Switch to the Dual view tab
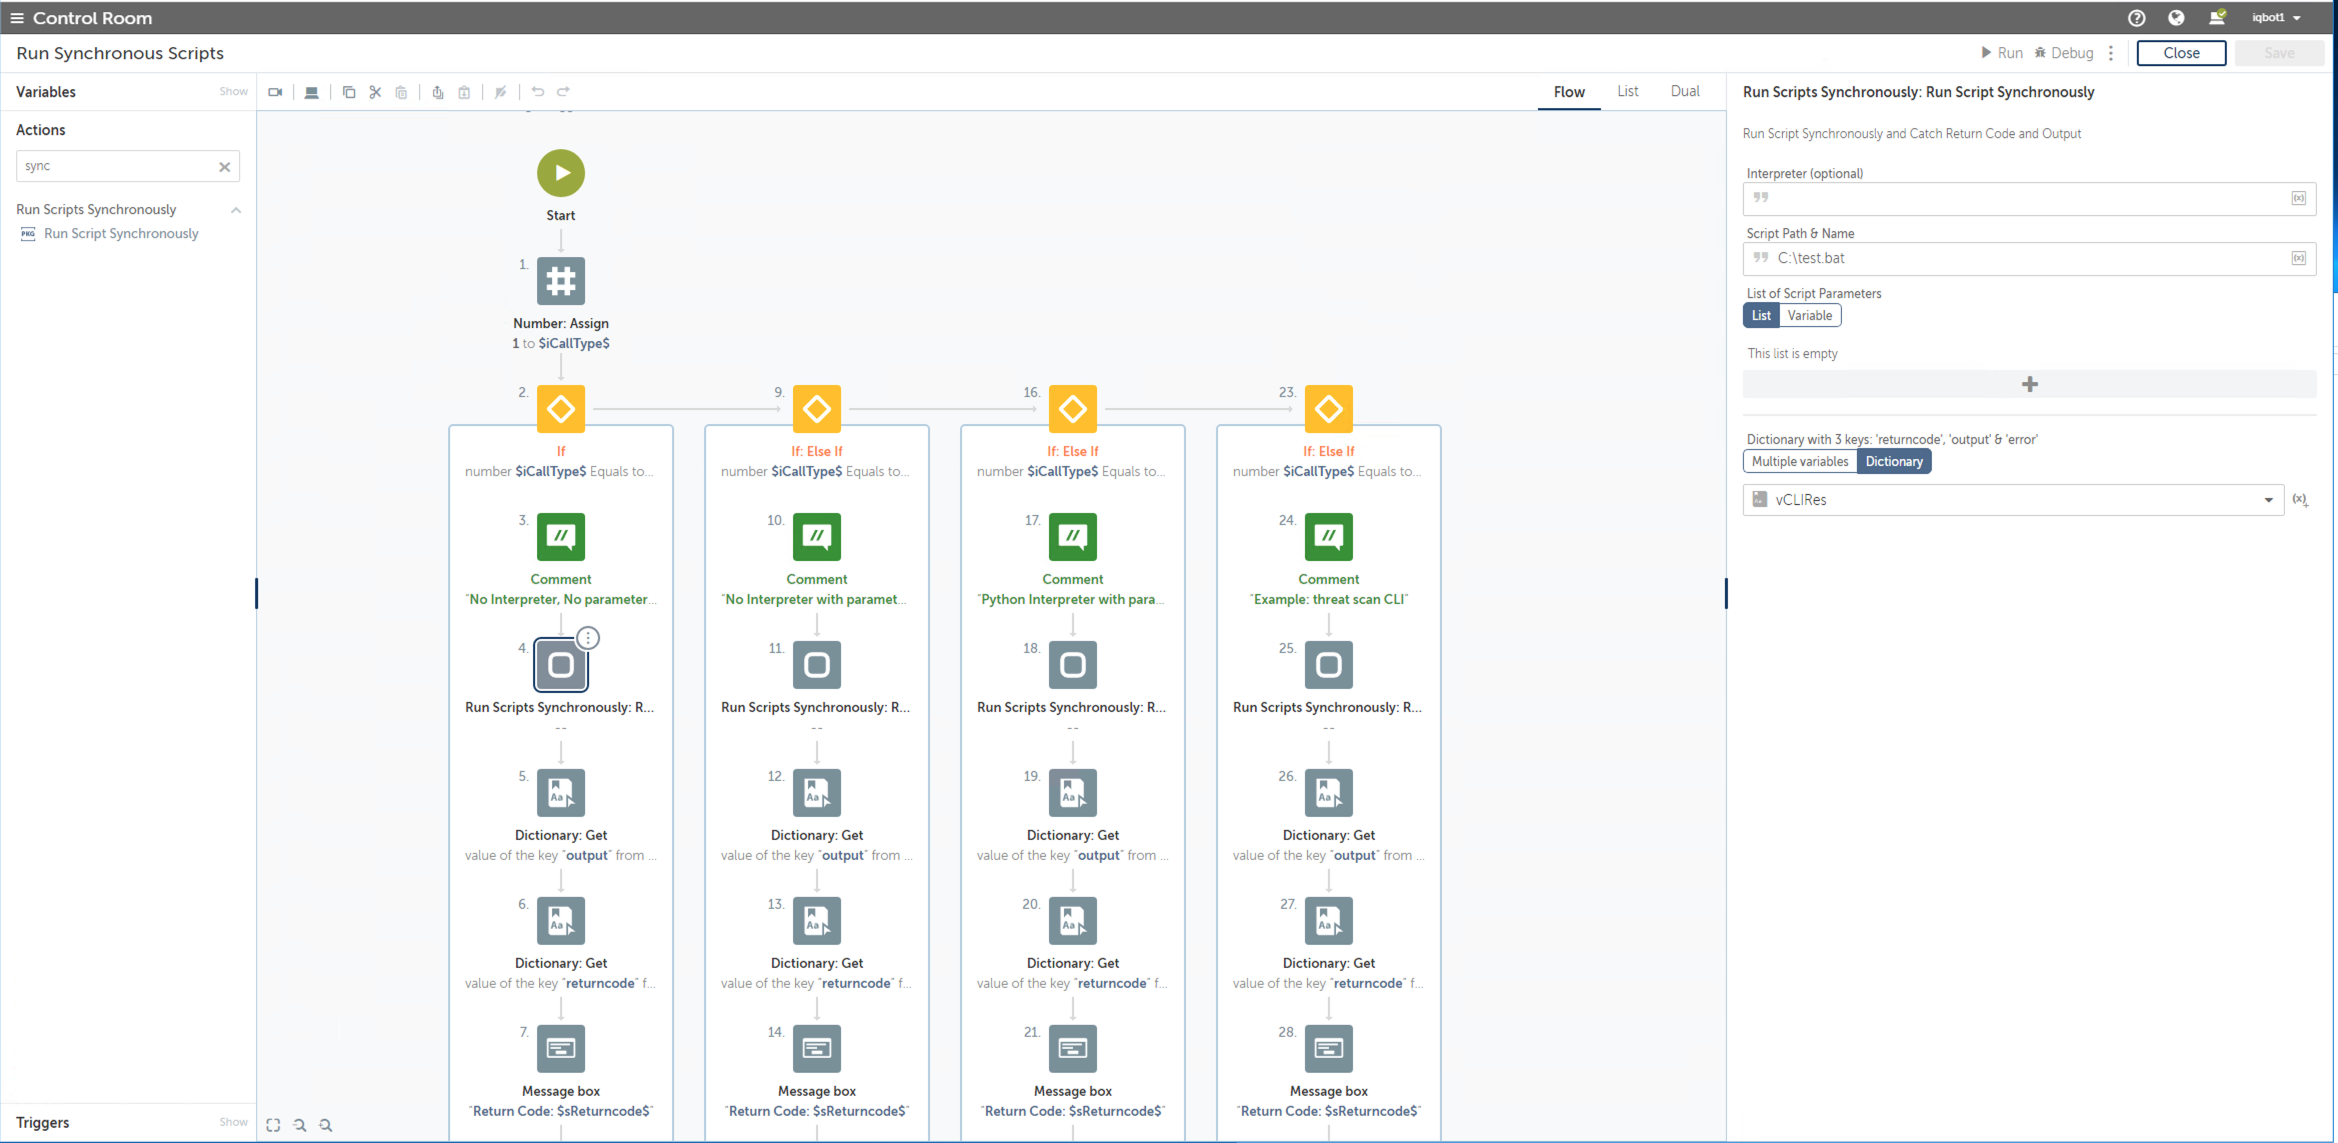Screen dimensions: 2338x1143 (1684, 92)
